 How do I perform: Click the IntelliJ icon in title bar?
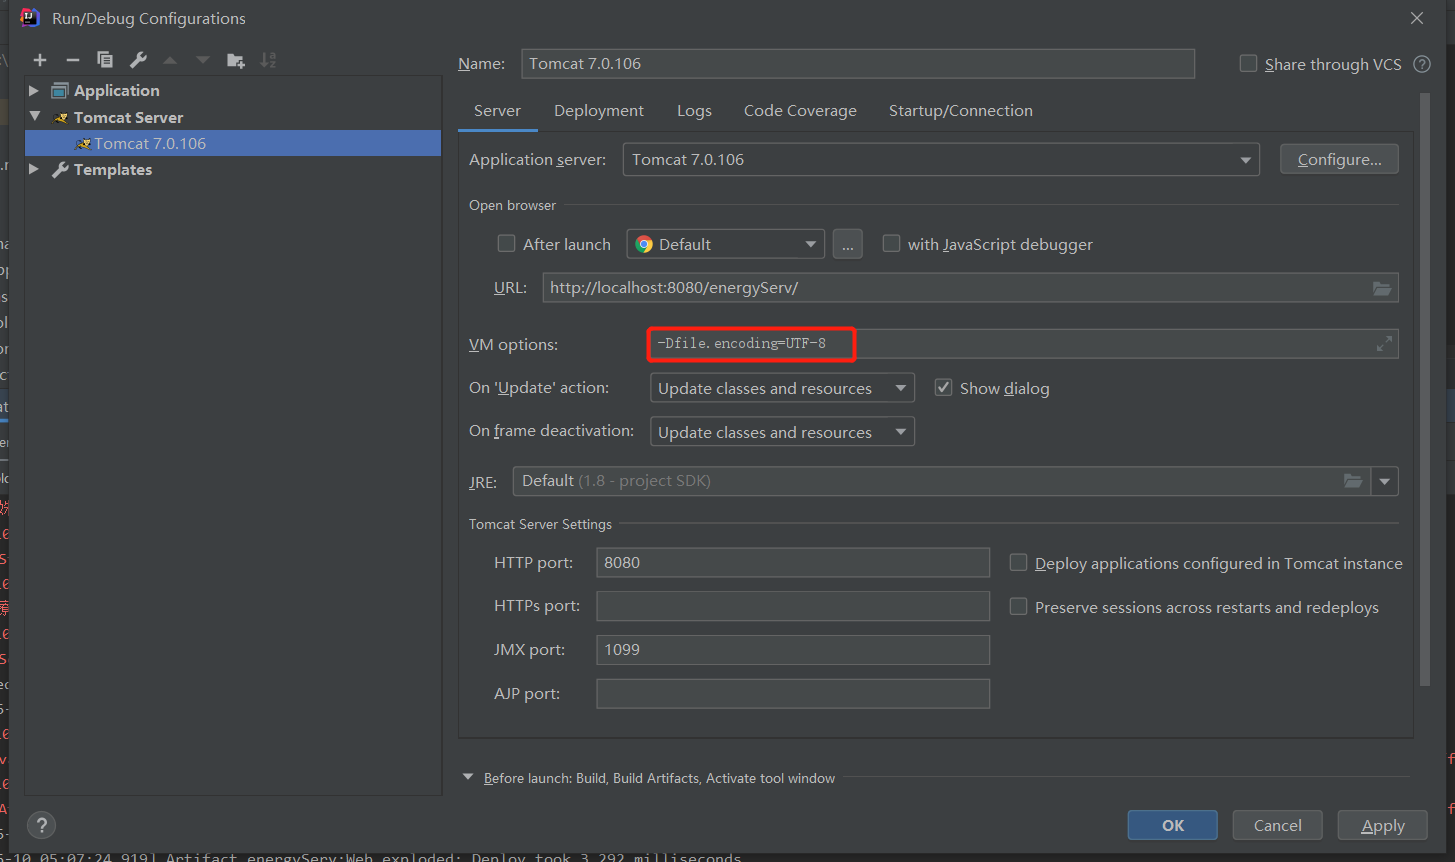pos(30,17)
